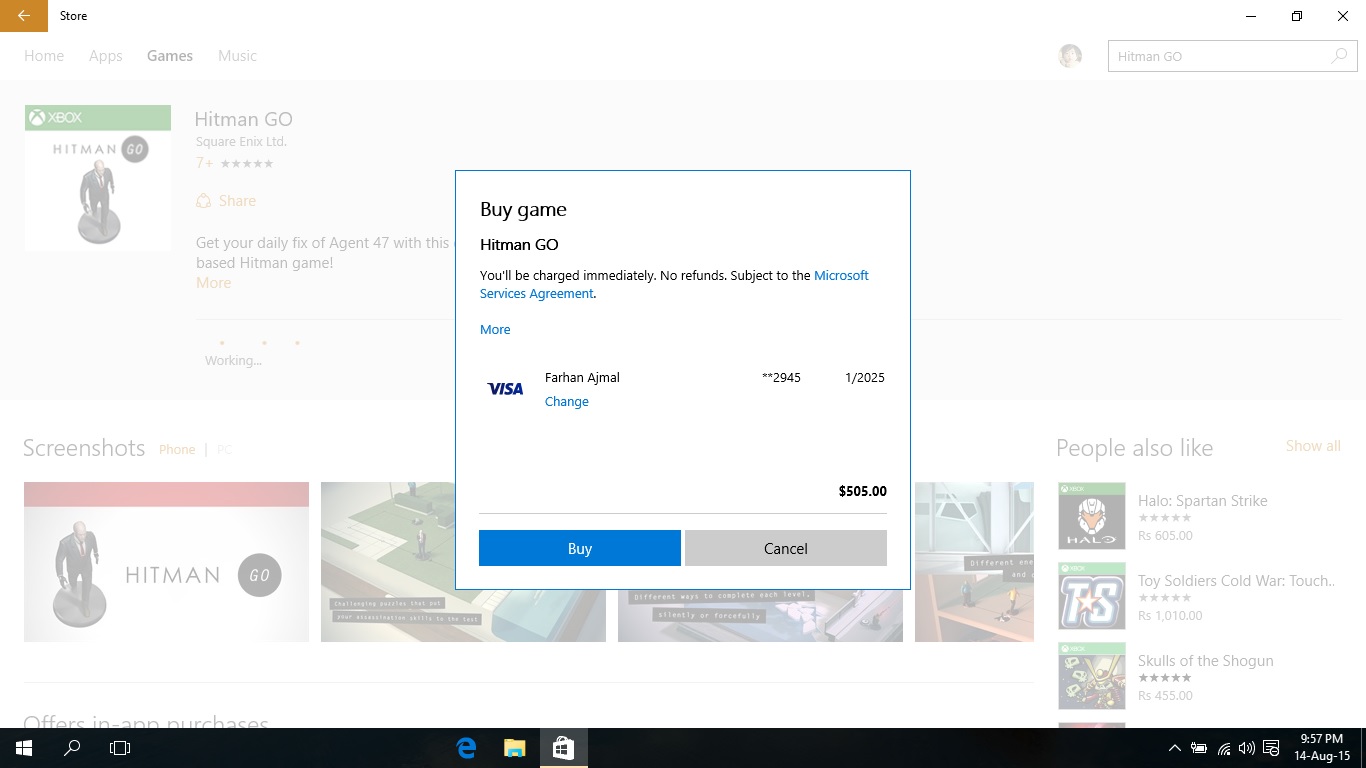Screen dimensions: 1366x768
Task: Click the search magnifier icon in Store
Action: click(x=1339, y=56)
